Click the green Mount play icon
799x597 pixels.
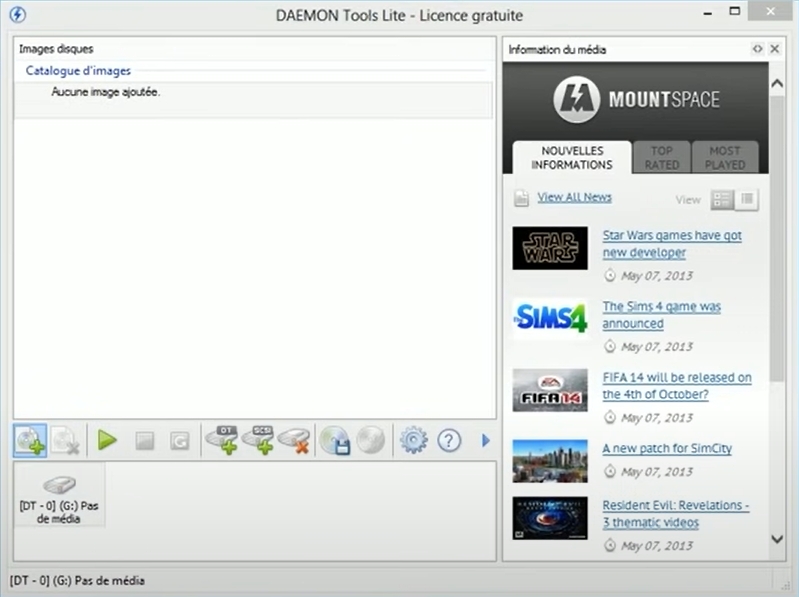click(x=107, y=440)
